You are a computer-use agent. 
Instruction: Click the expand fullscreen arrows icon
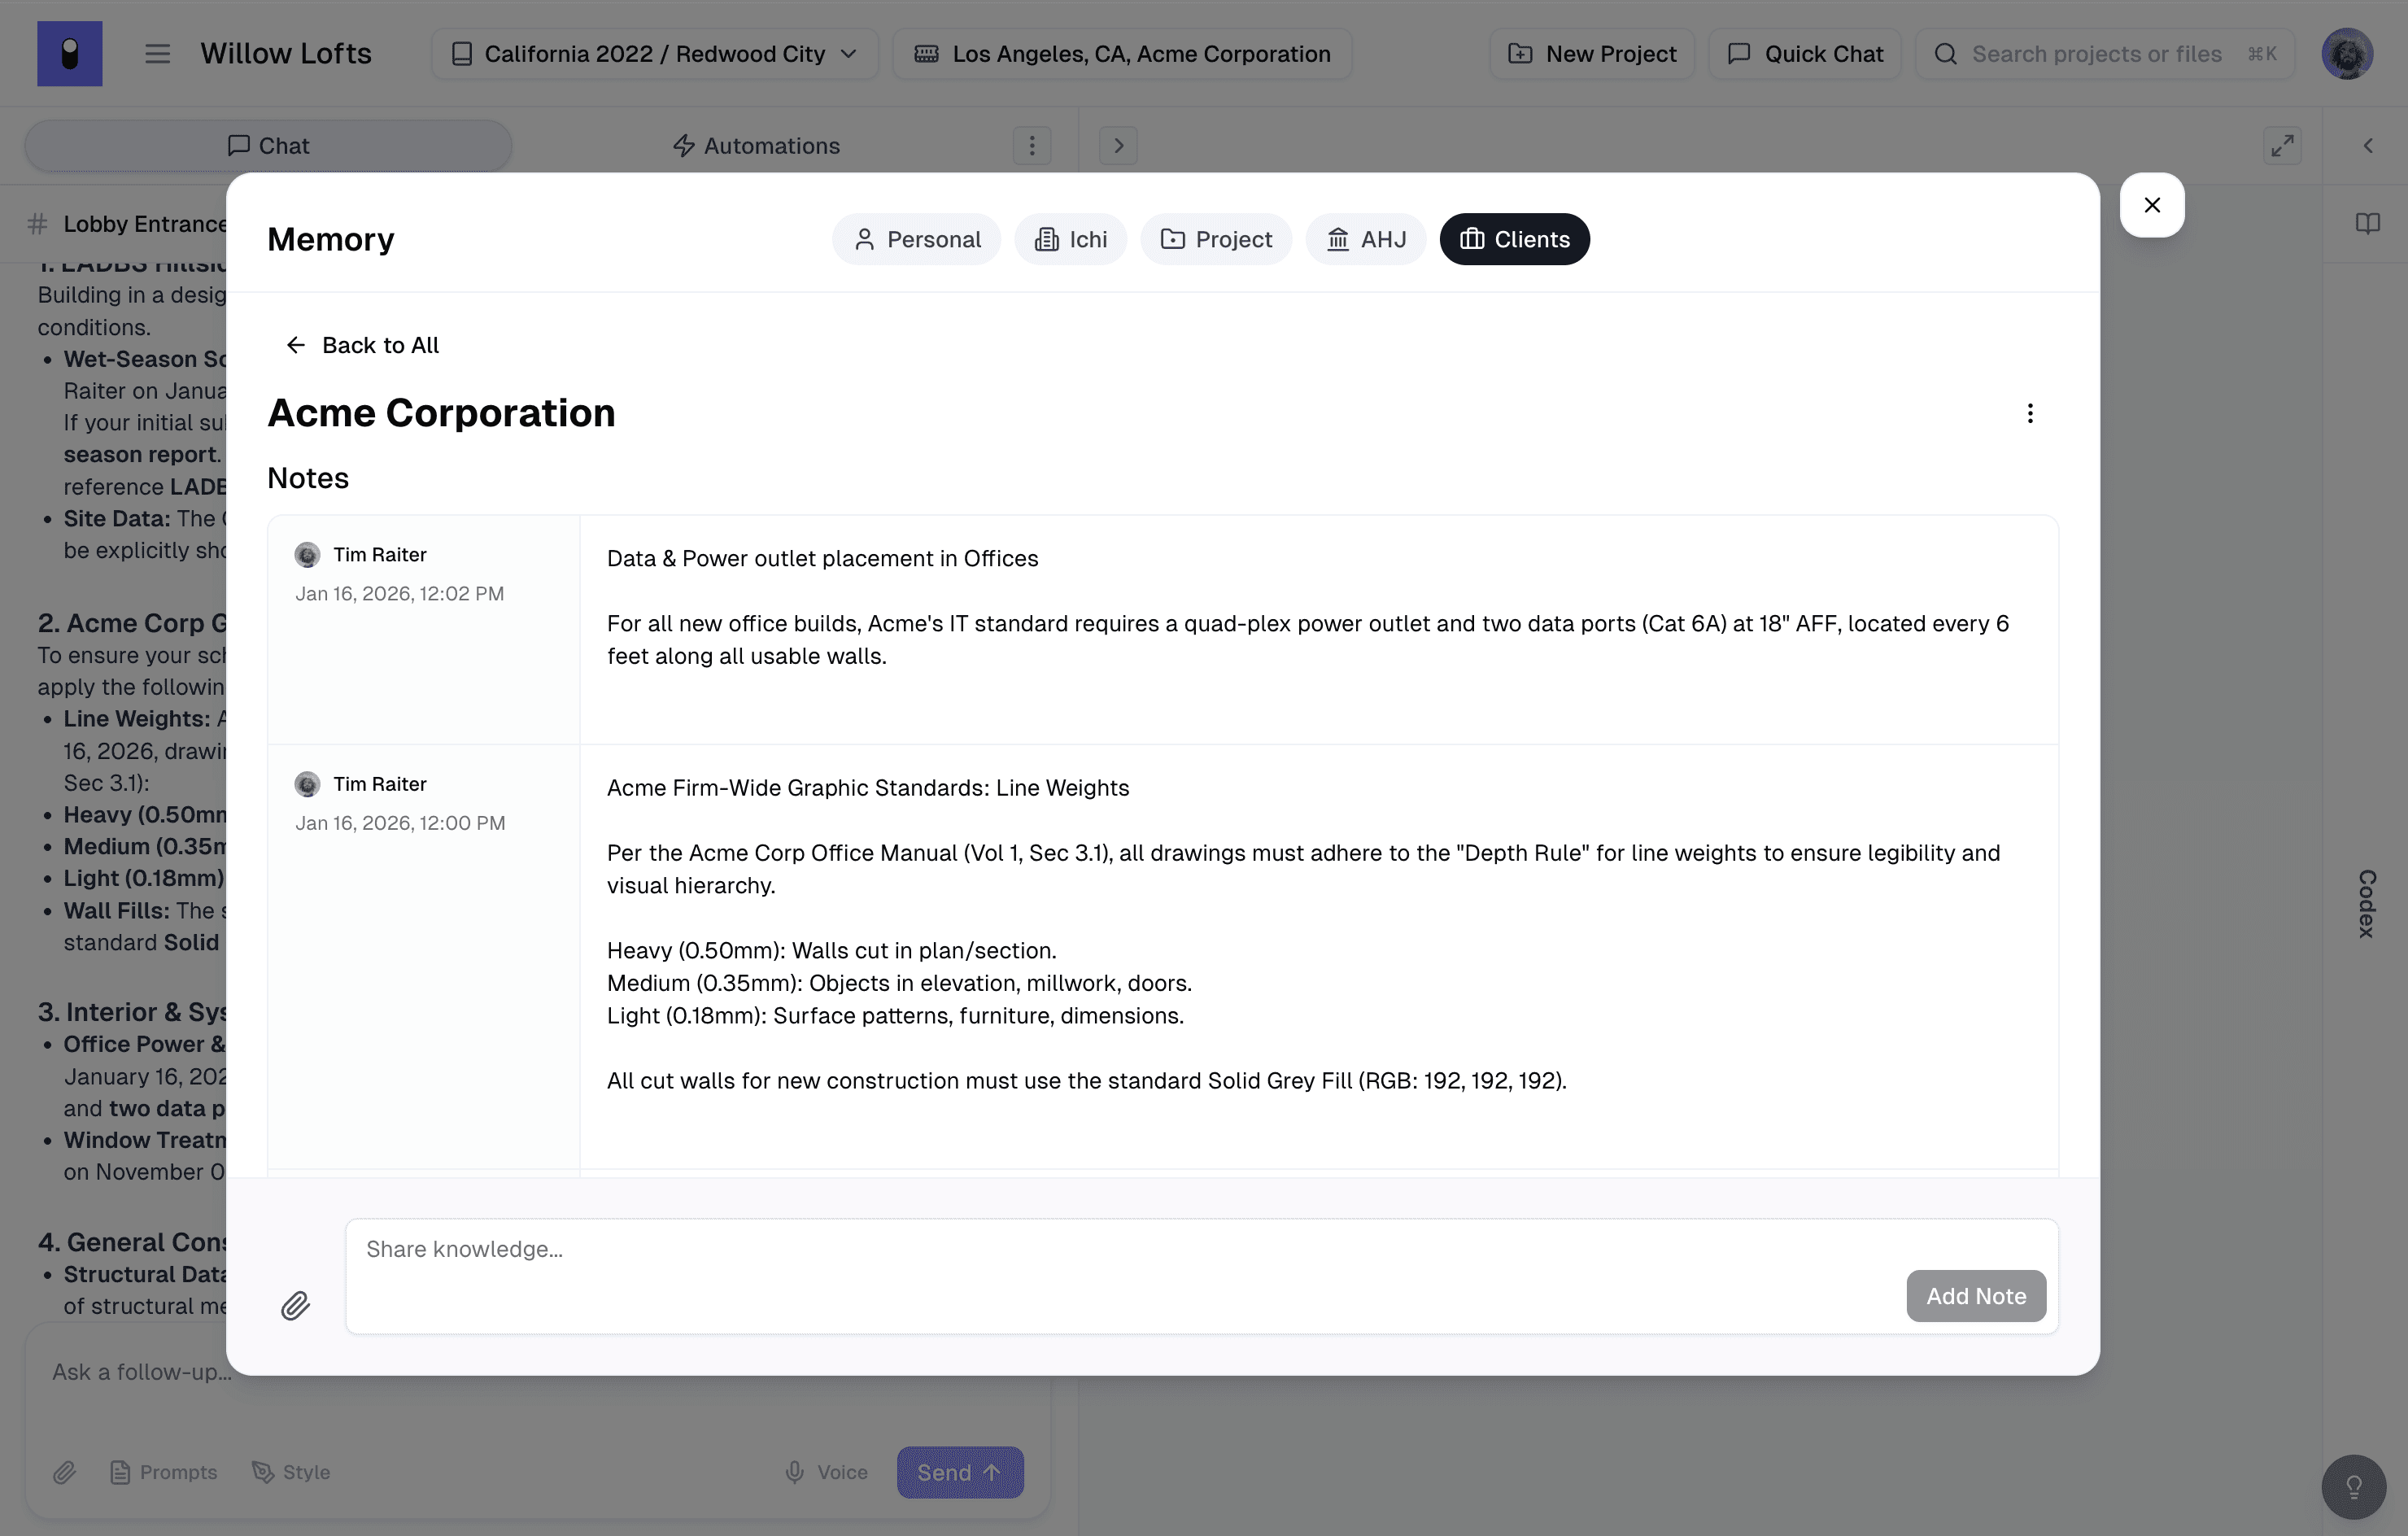point(2281,146)
